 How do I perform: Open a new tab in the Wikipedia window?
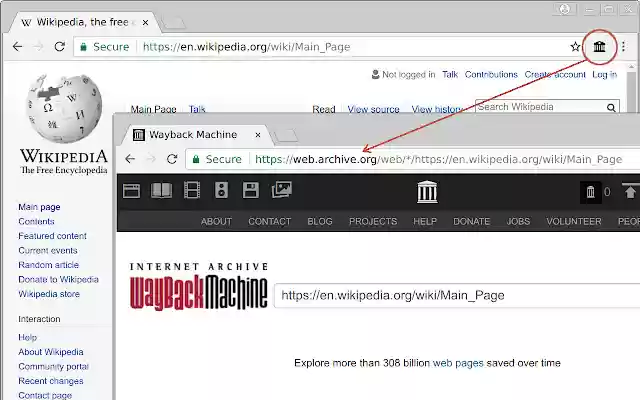point(174,23)
